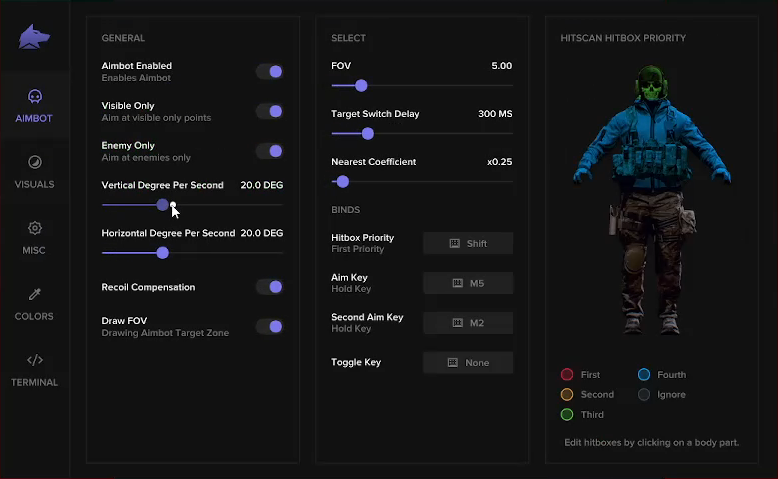Viewport: 778px width, 479px height.
Task: Toggle Recoil Compensation switch
Action: pos(270,287)
